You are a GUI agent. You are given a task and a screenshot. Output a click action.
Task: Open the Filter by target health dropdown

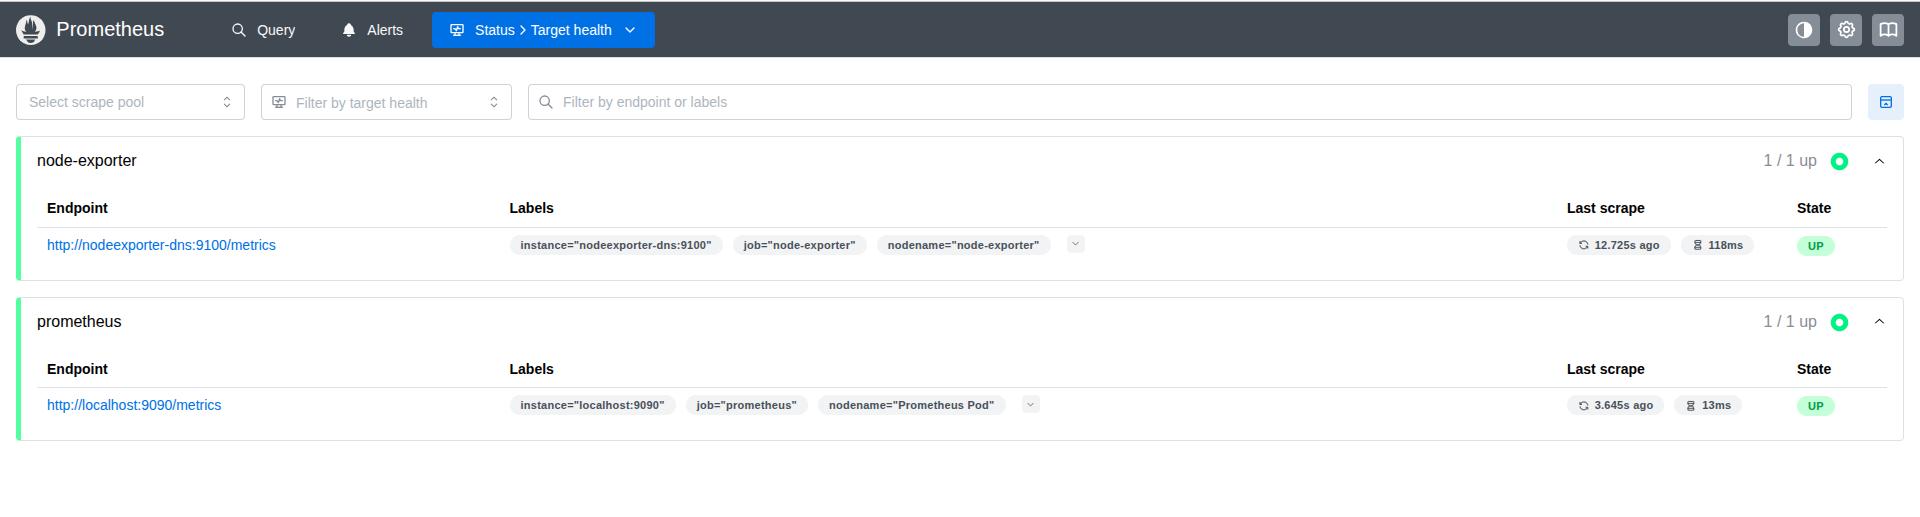click(x=386, y=102)
